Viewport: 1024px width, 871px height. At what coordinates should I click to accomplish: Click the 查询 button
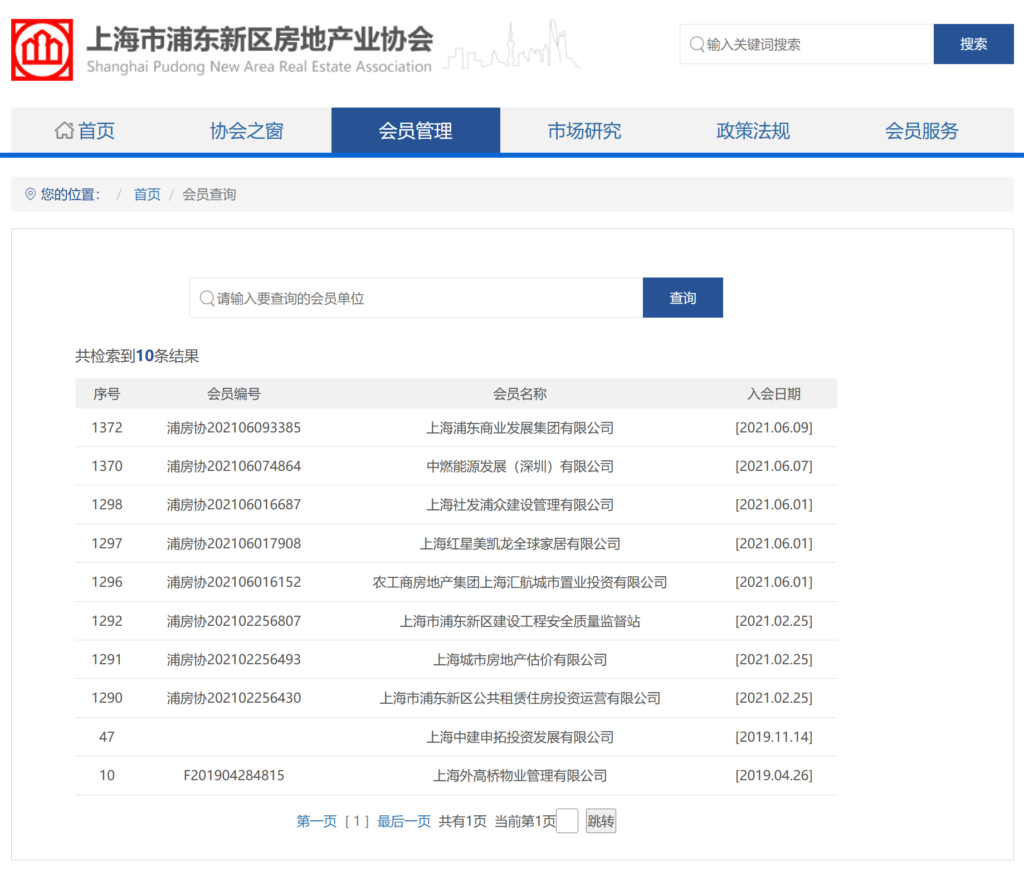tap(682, 298)
